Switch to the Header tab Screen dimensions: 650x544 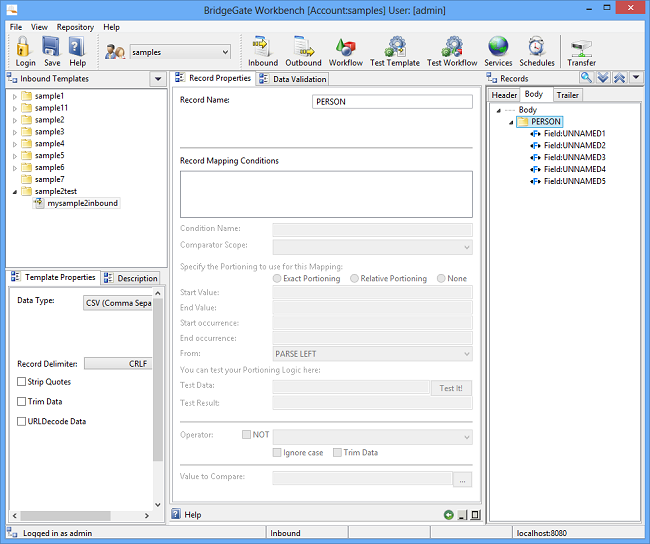point(504,95)
